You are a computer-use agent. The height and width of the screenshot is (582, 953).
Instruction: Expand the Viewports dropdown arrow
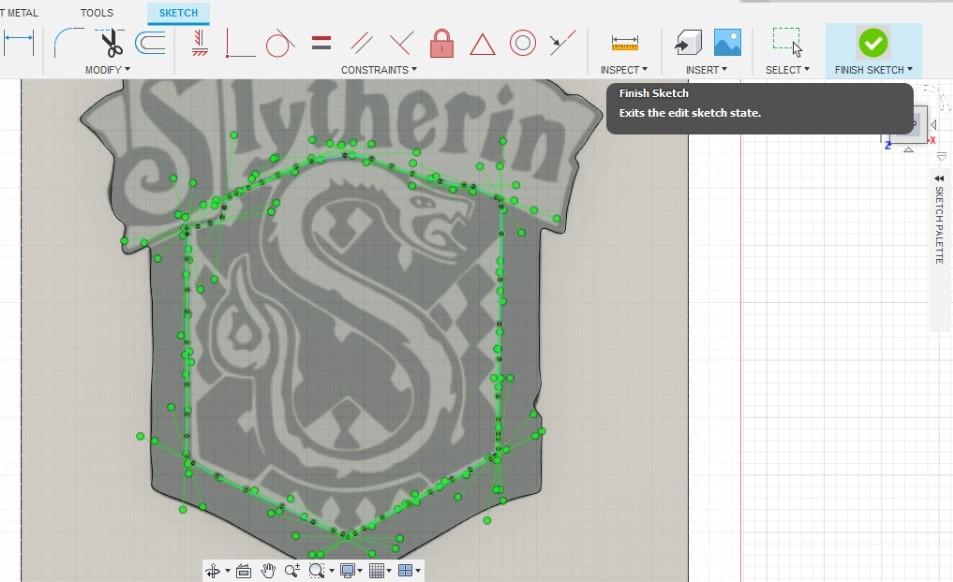coord(418,571)
